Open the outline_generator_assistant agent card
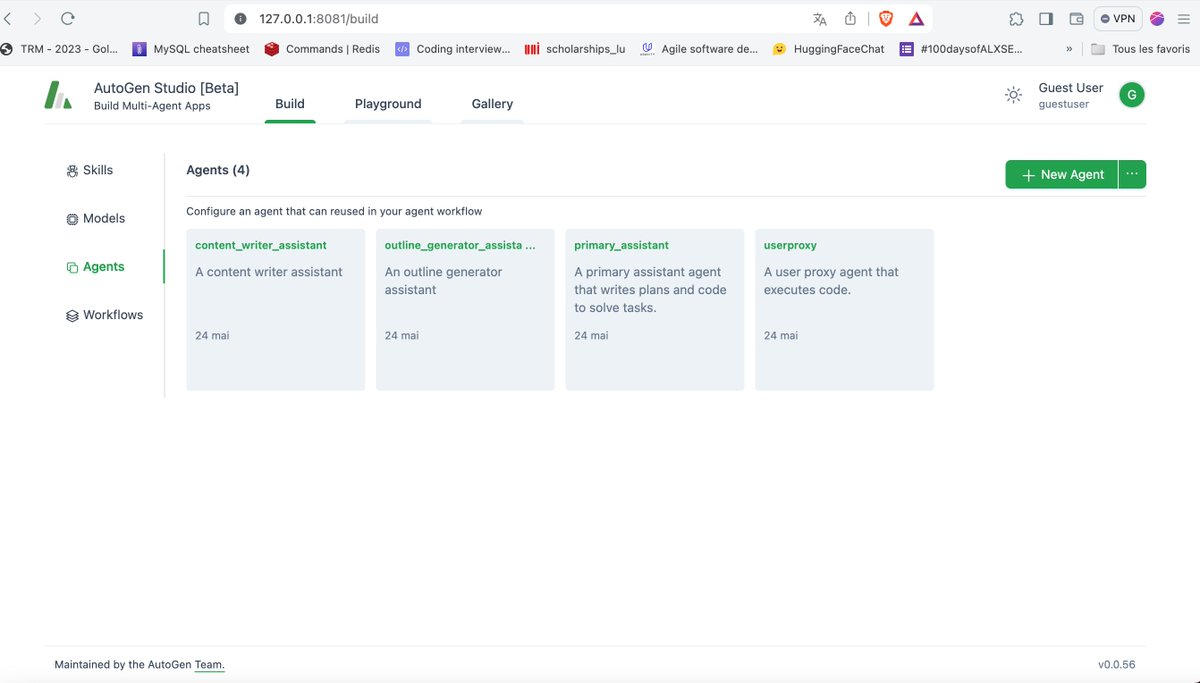 click(x=465, y=310)
